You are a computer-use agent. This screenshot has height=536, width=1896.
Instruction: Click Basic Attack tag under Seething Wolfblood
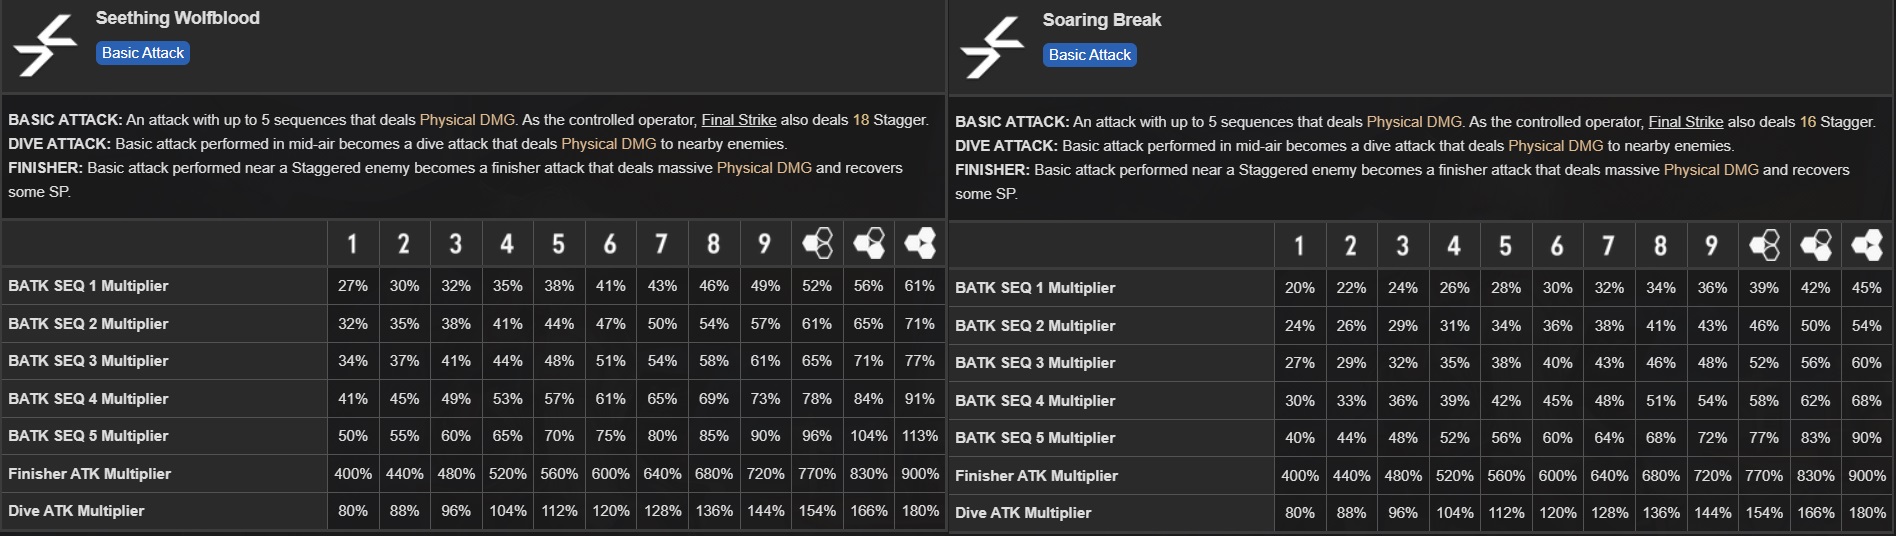pyautogui.click(x=143, y=53)
